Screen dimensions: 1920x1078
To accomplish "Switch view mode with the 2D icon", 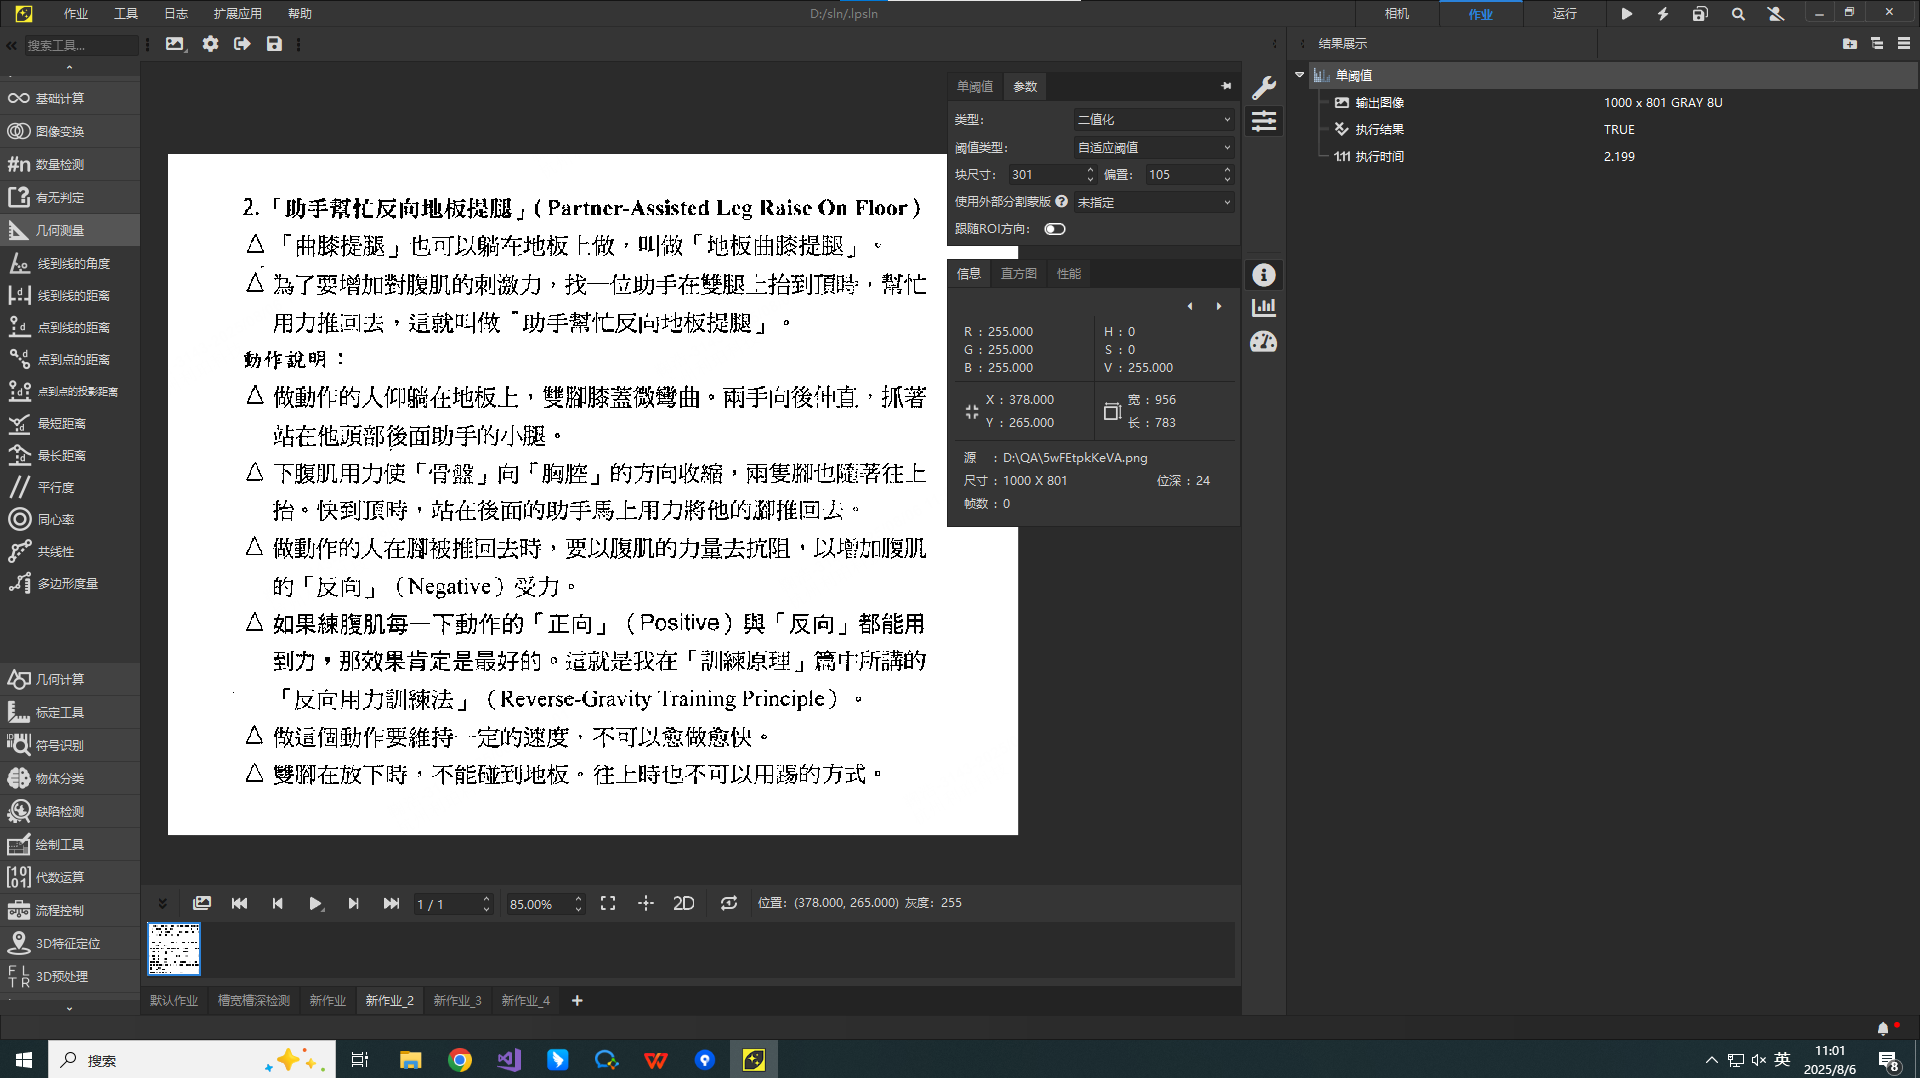I will tap(683, 903).
